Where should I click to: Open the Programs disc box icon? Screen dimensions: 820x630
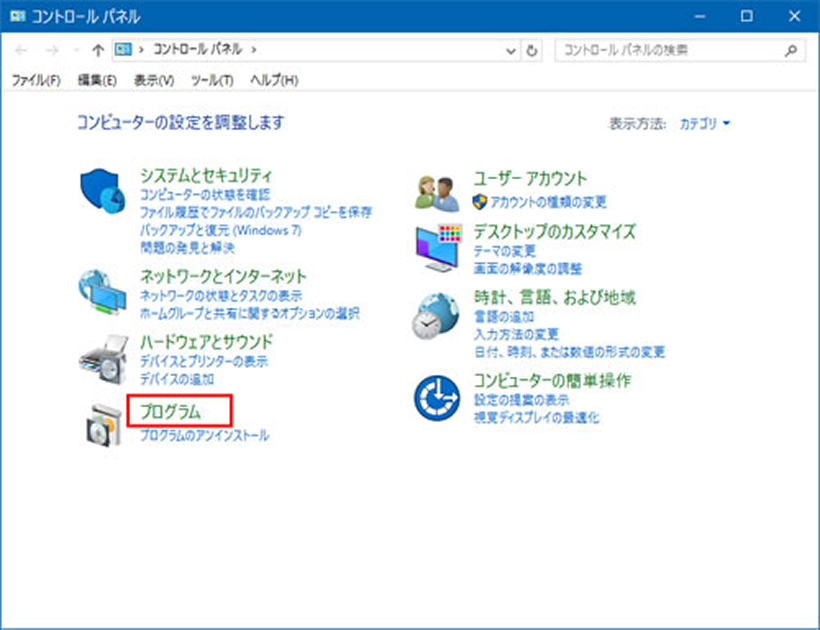tap(104, 426)
